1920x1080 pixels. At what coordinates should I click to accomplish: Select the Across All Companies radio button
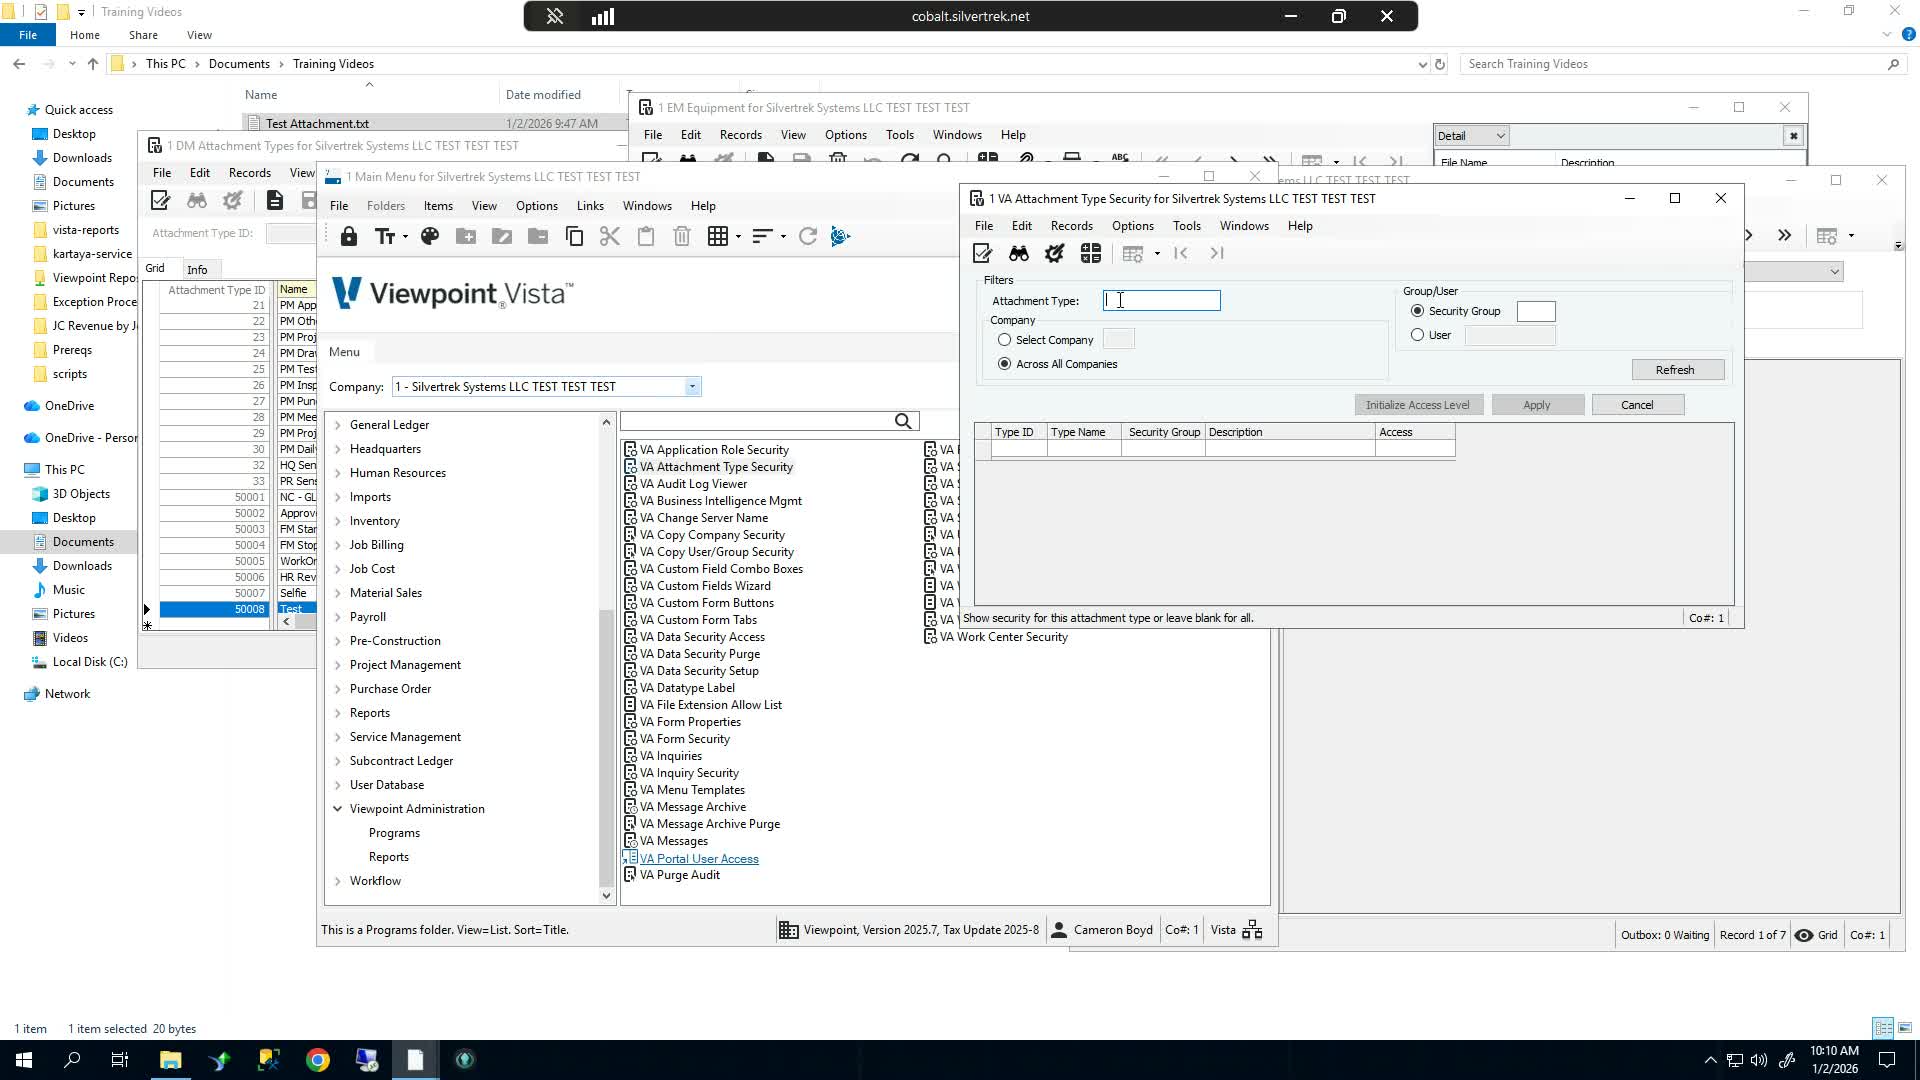(x=1004, y=364)
